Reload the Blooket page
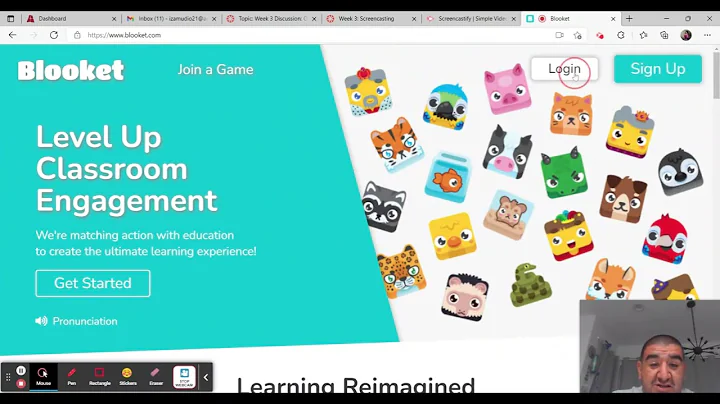This screenshot has width=720, height=404. click(54, 35)
